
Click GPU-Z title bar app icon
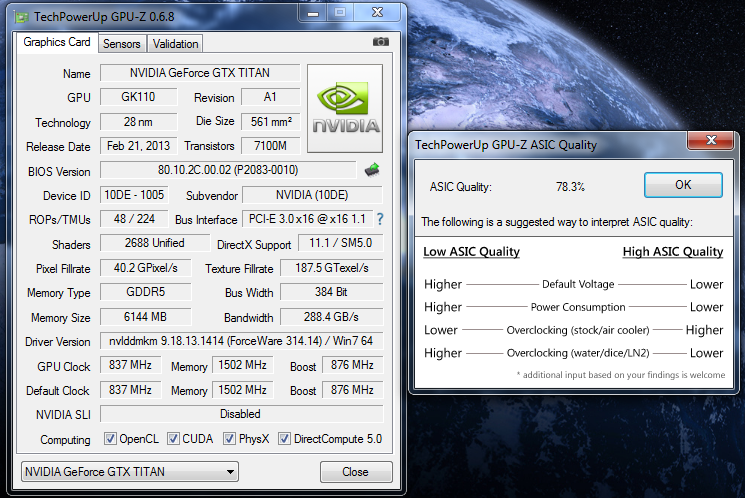pyautogui.click(x=22, y=15)
